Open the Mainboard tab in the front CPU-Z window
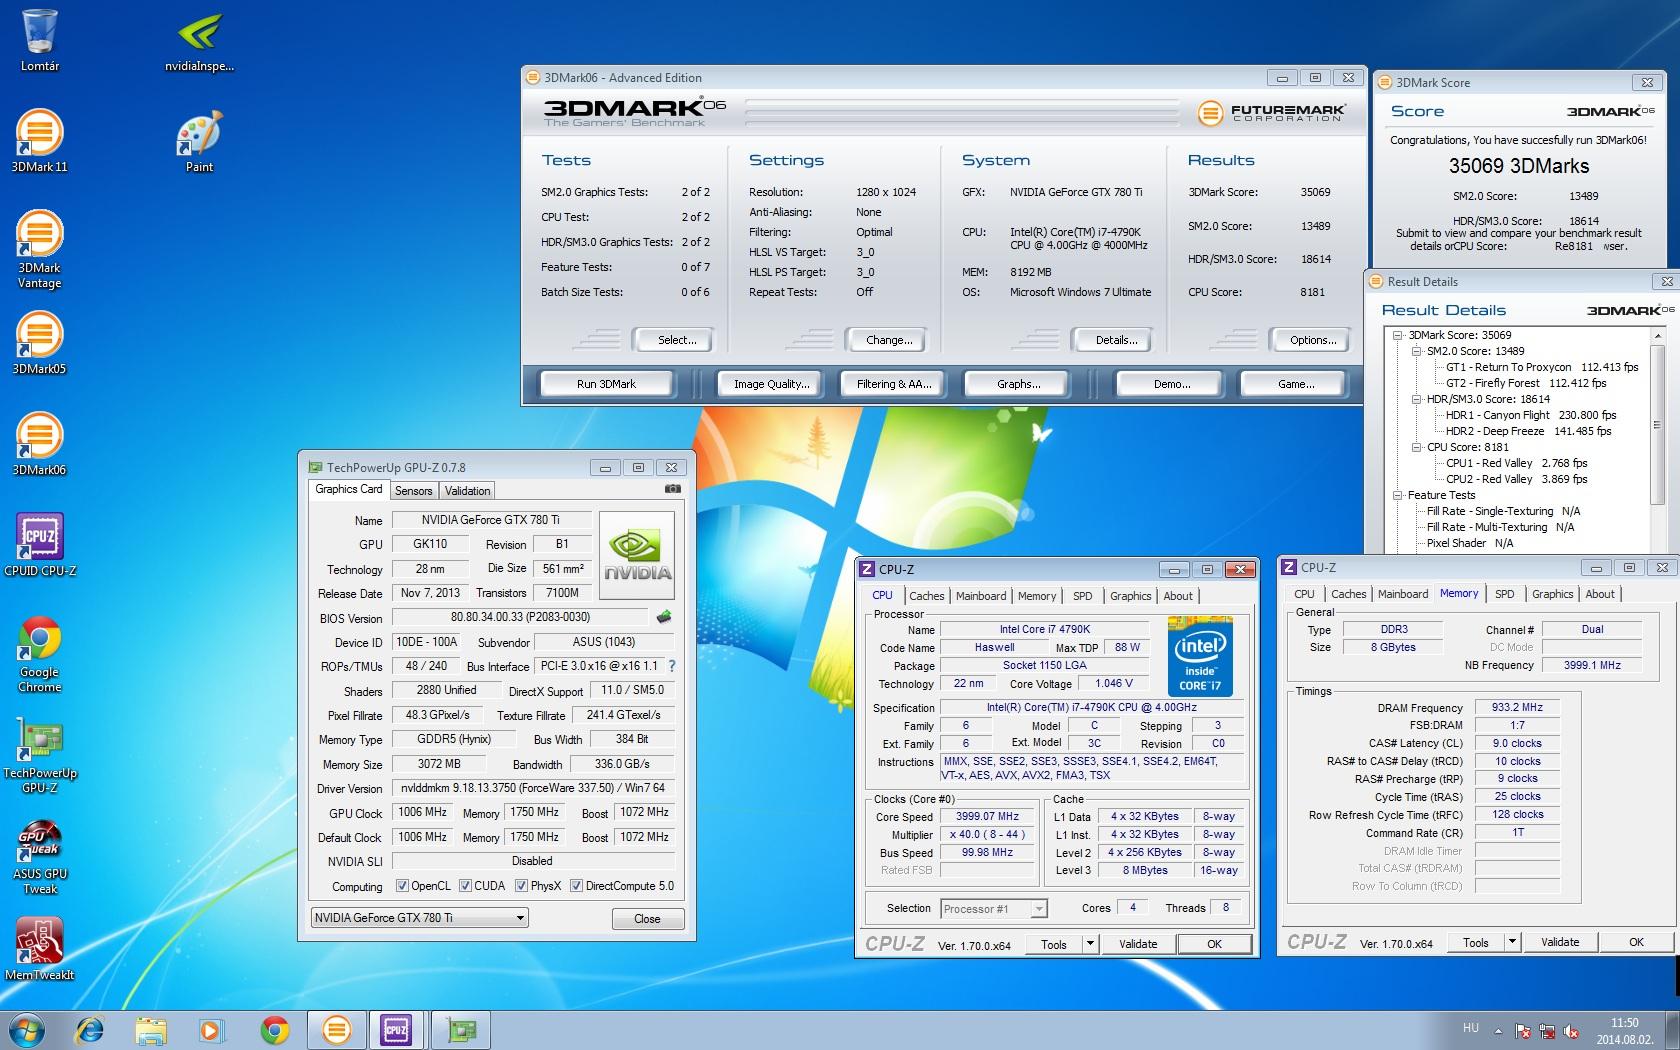Image resolution: width=1680 pixels, height=1050 pixels. (x=981, y=596)
